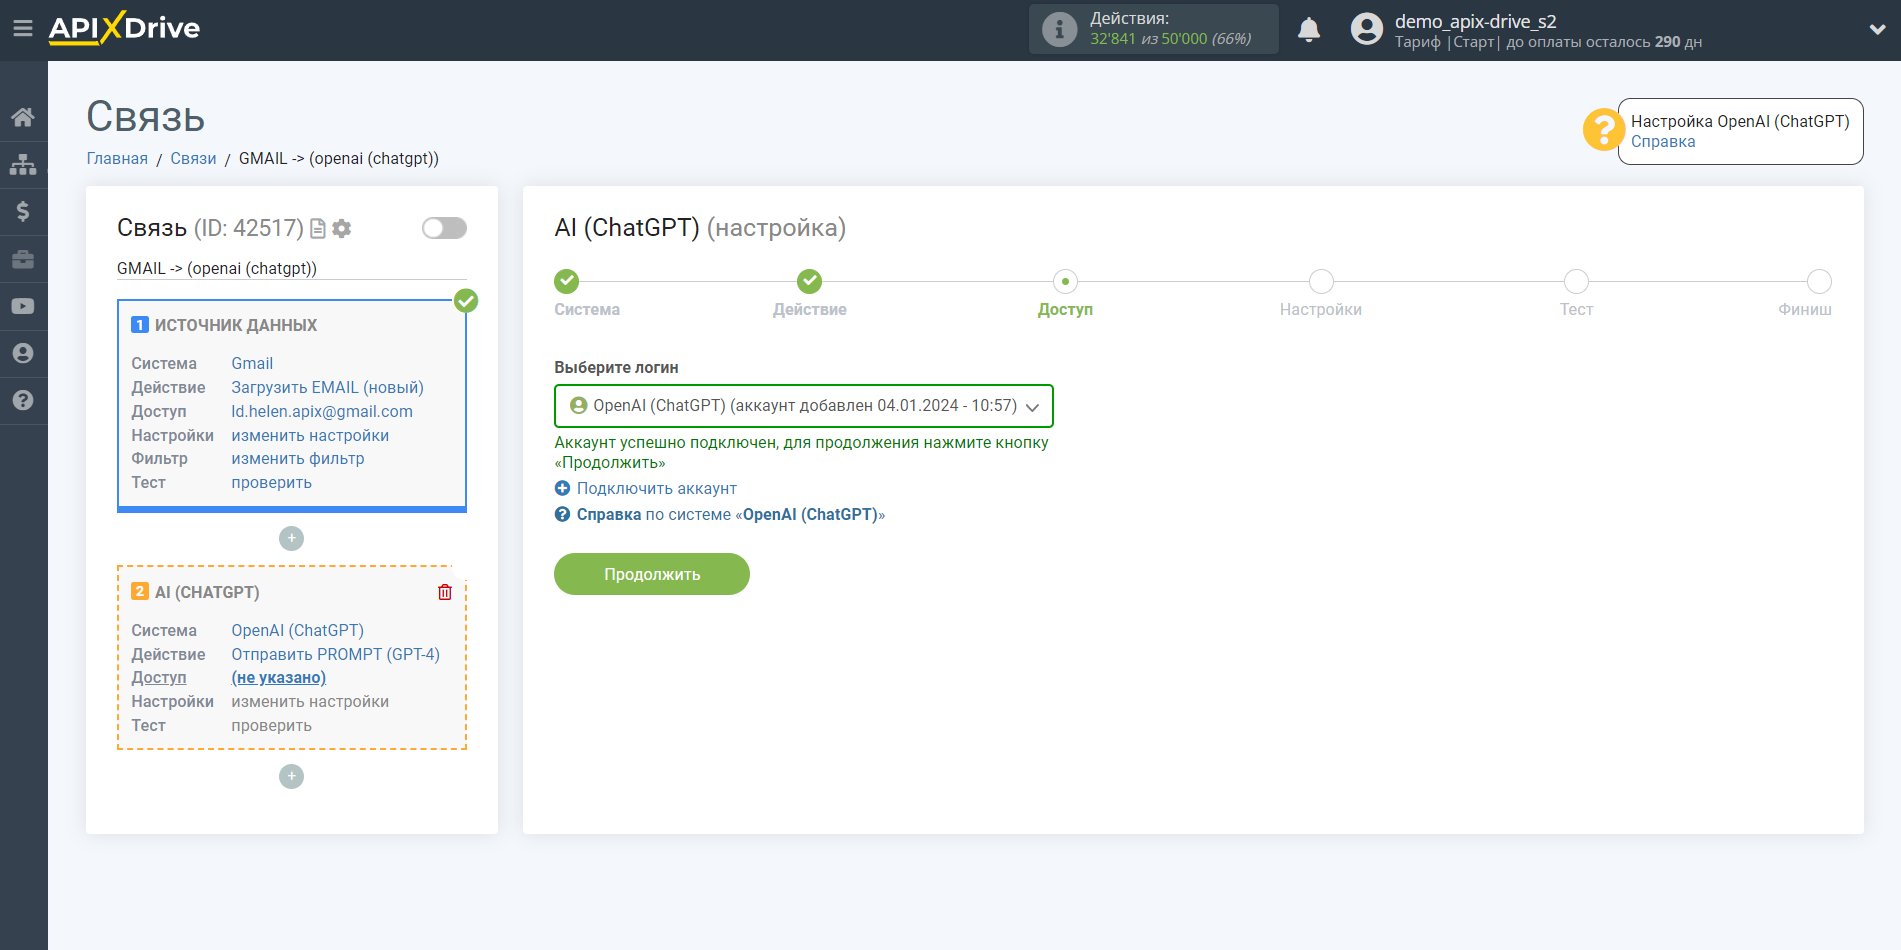Click the demo_apix-drive_s2 username
The height and width of the screenshot is (950, 1901).
1475,21
